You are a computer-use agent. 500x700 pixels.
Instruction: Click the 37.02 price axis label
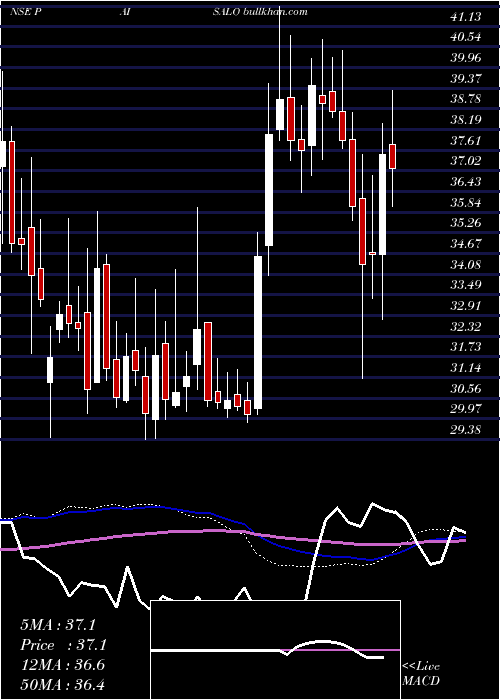coord(466,161)
